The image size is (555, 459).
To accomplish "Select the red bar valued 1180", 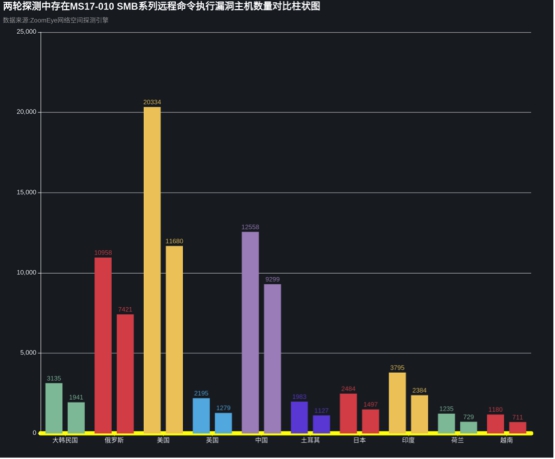I will (496, 424).
